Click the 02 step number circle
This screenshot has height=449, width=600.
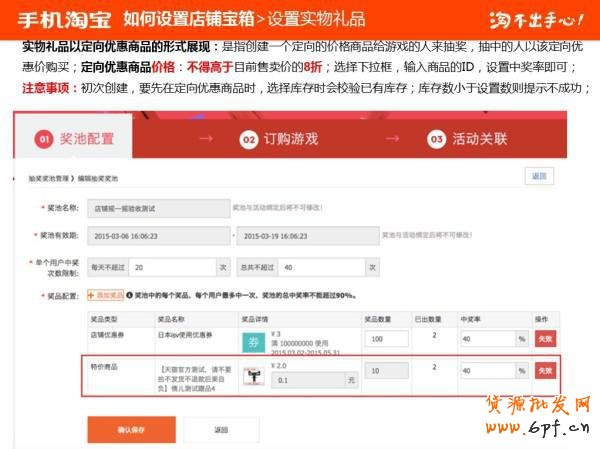(248, 140)
